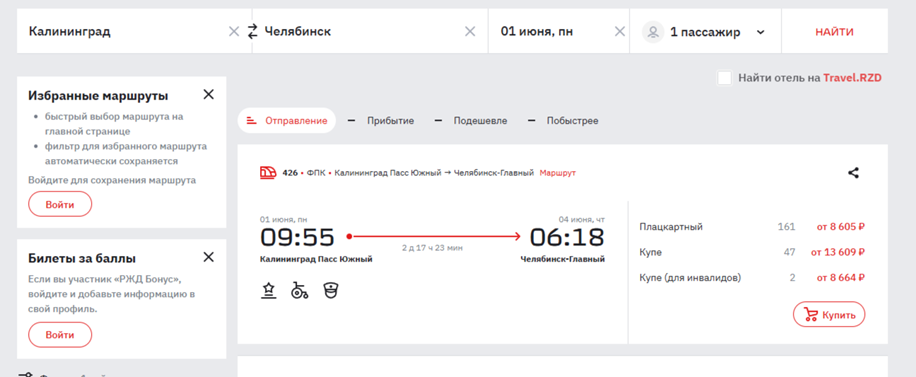Clear the 01 июня date field
Screen dimensions: 916x377
coord(620,32)
